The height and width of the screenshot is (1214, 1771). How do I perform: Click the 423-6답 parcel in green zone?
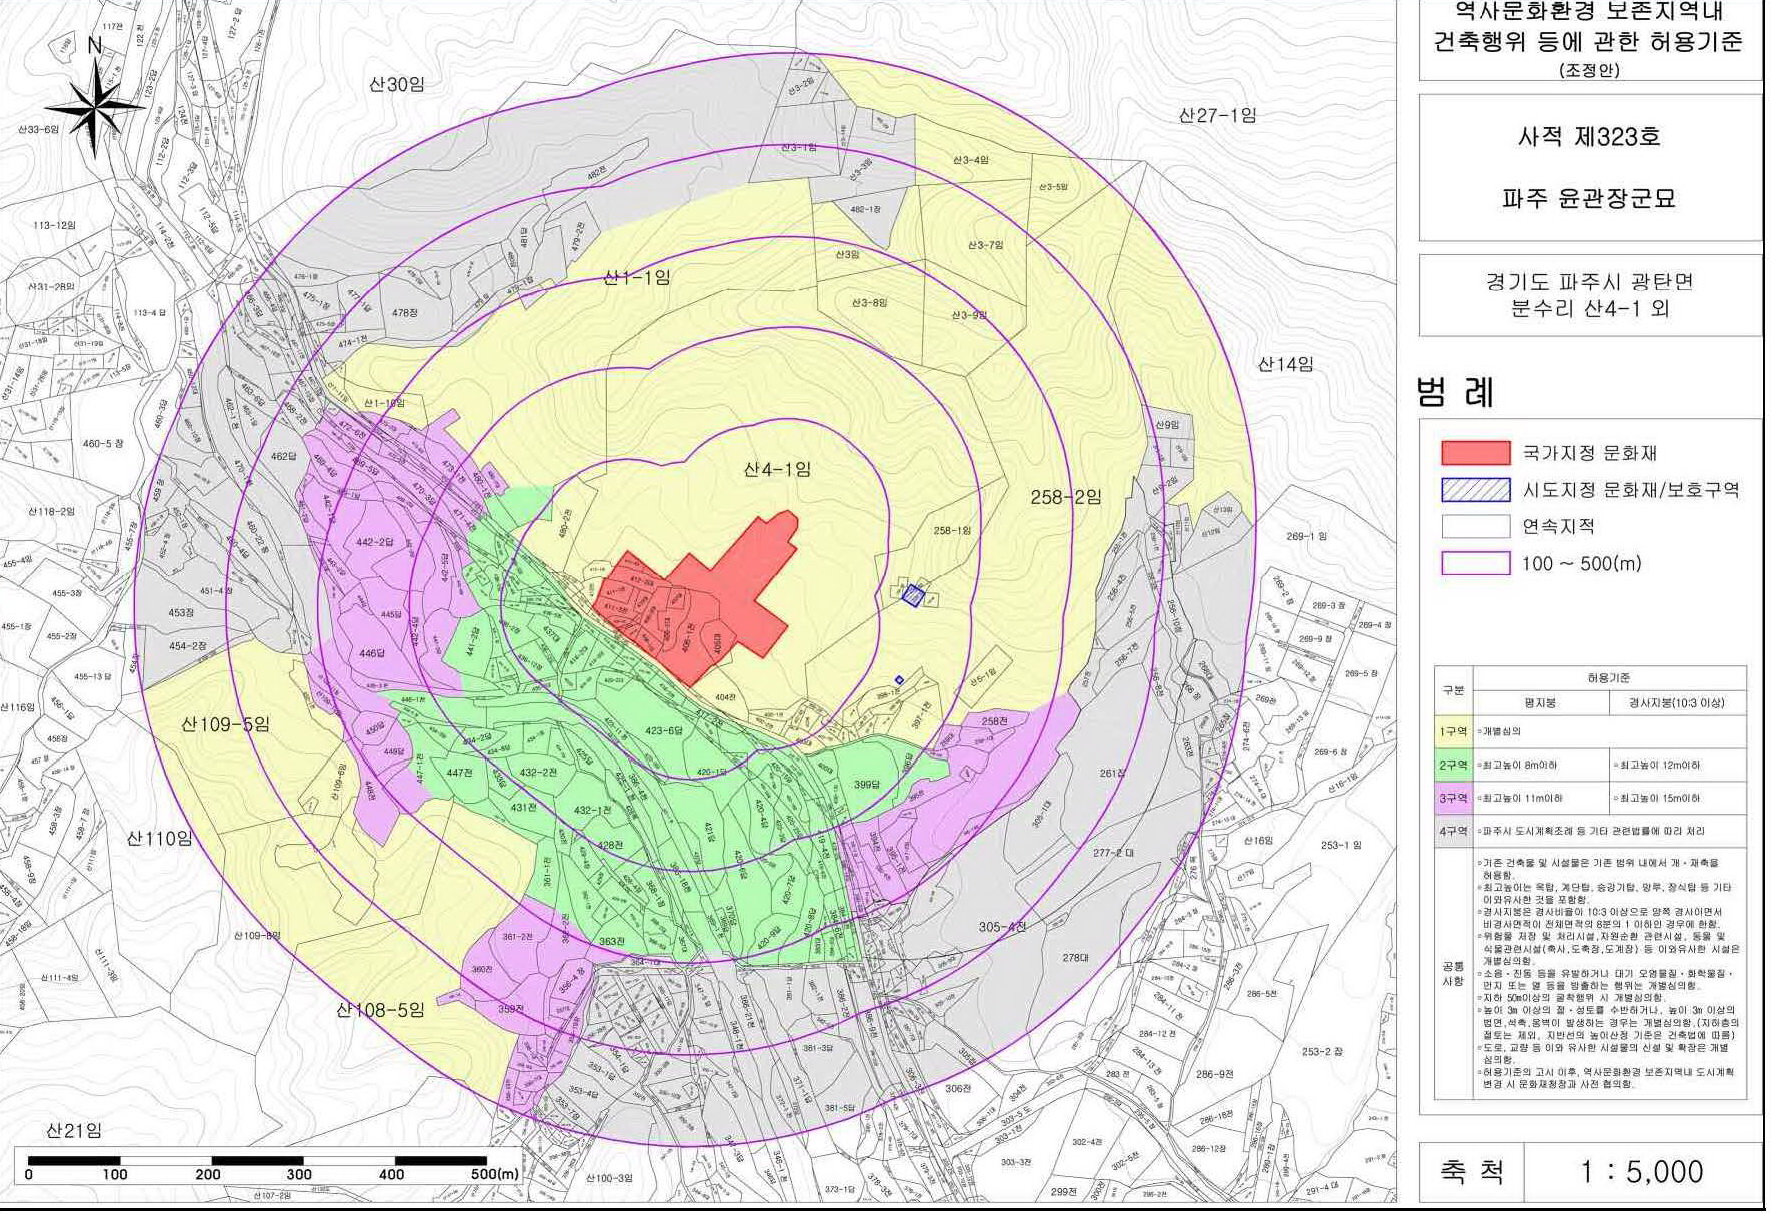[x=663, y=731]
